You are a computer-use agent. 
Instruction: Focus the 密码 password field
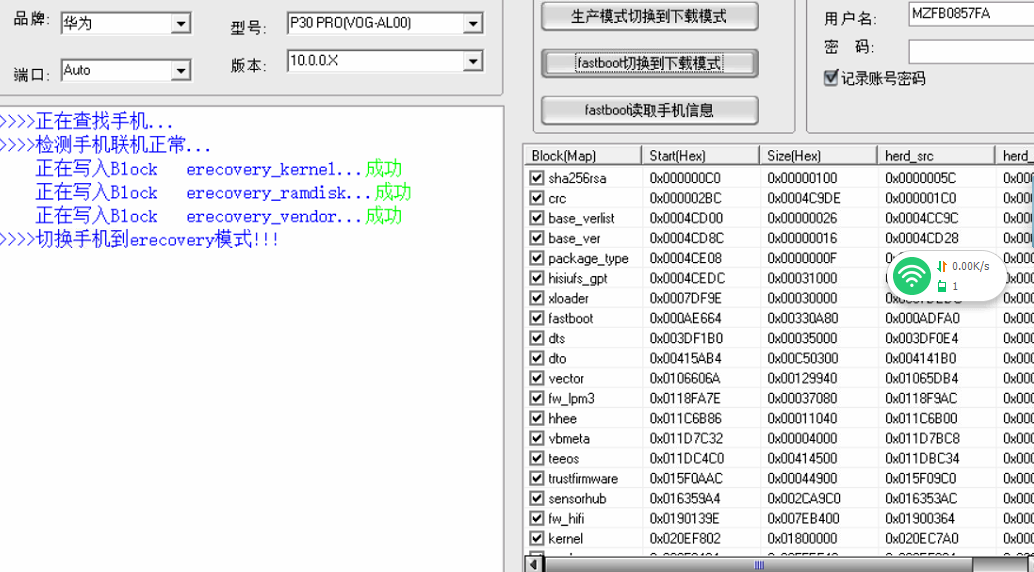971,51
